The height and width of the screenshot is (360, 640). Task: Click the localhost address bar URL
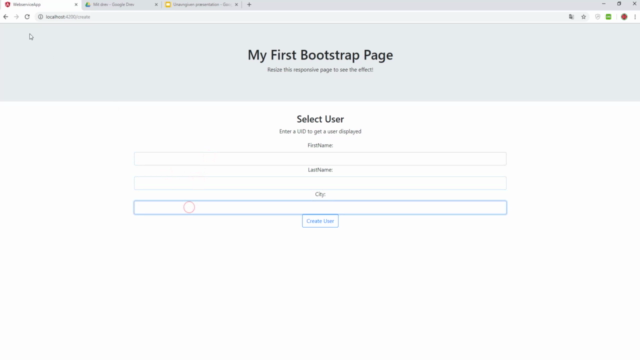(68, 17)
